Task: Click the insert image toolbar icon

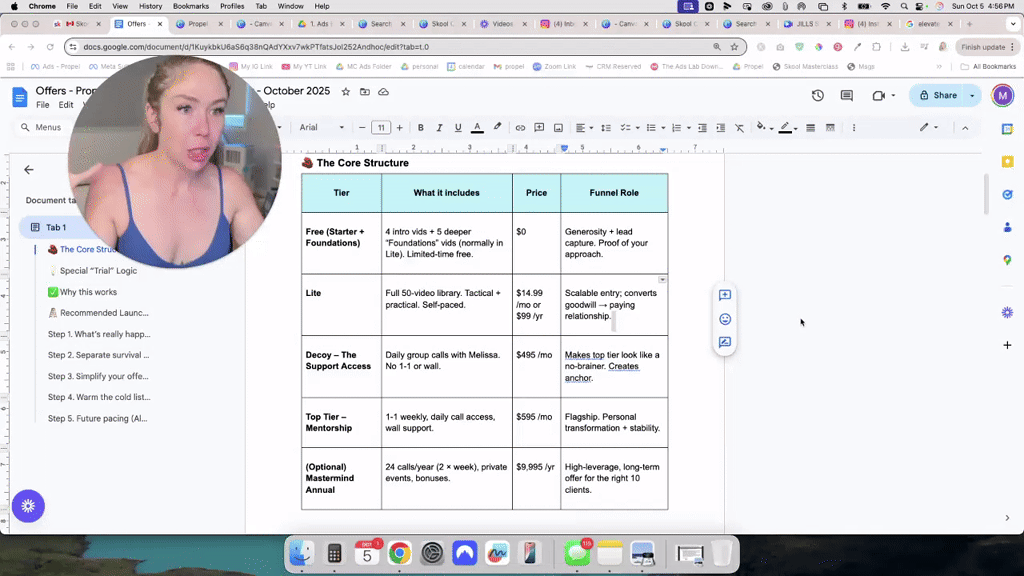Action: [558, 127]
